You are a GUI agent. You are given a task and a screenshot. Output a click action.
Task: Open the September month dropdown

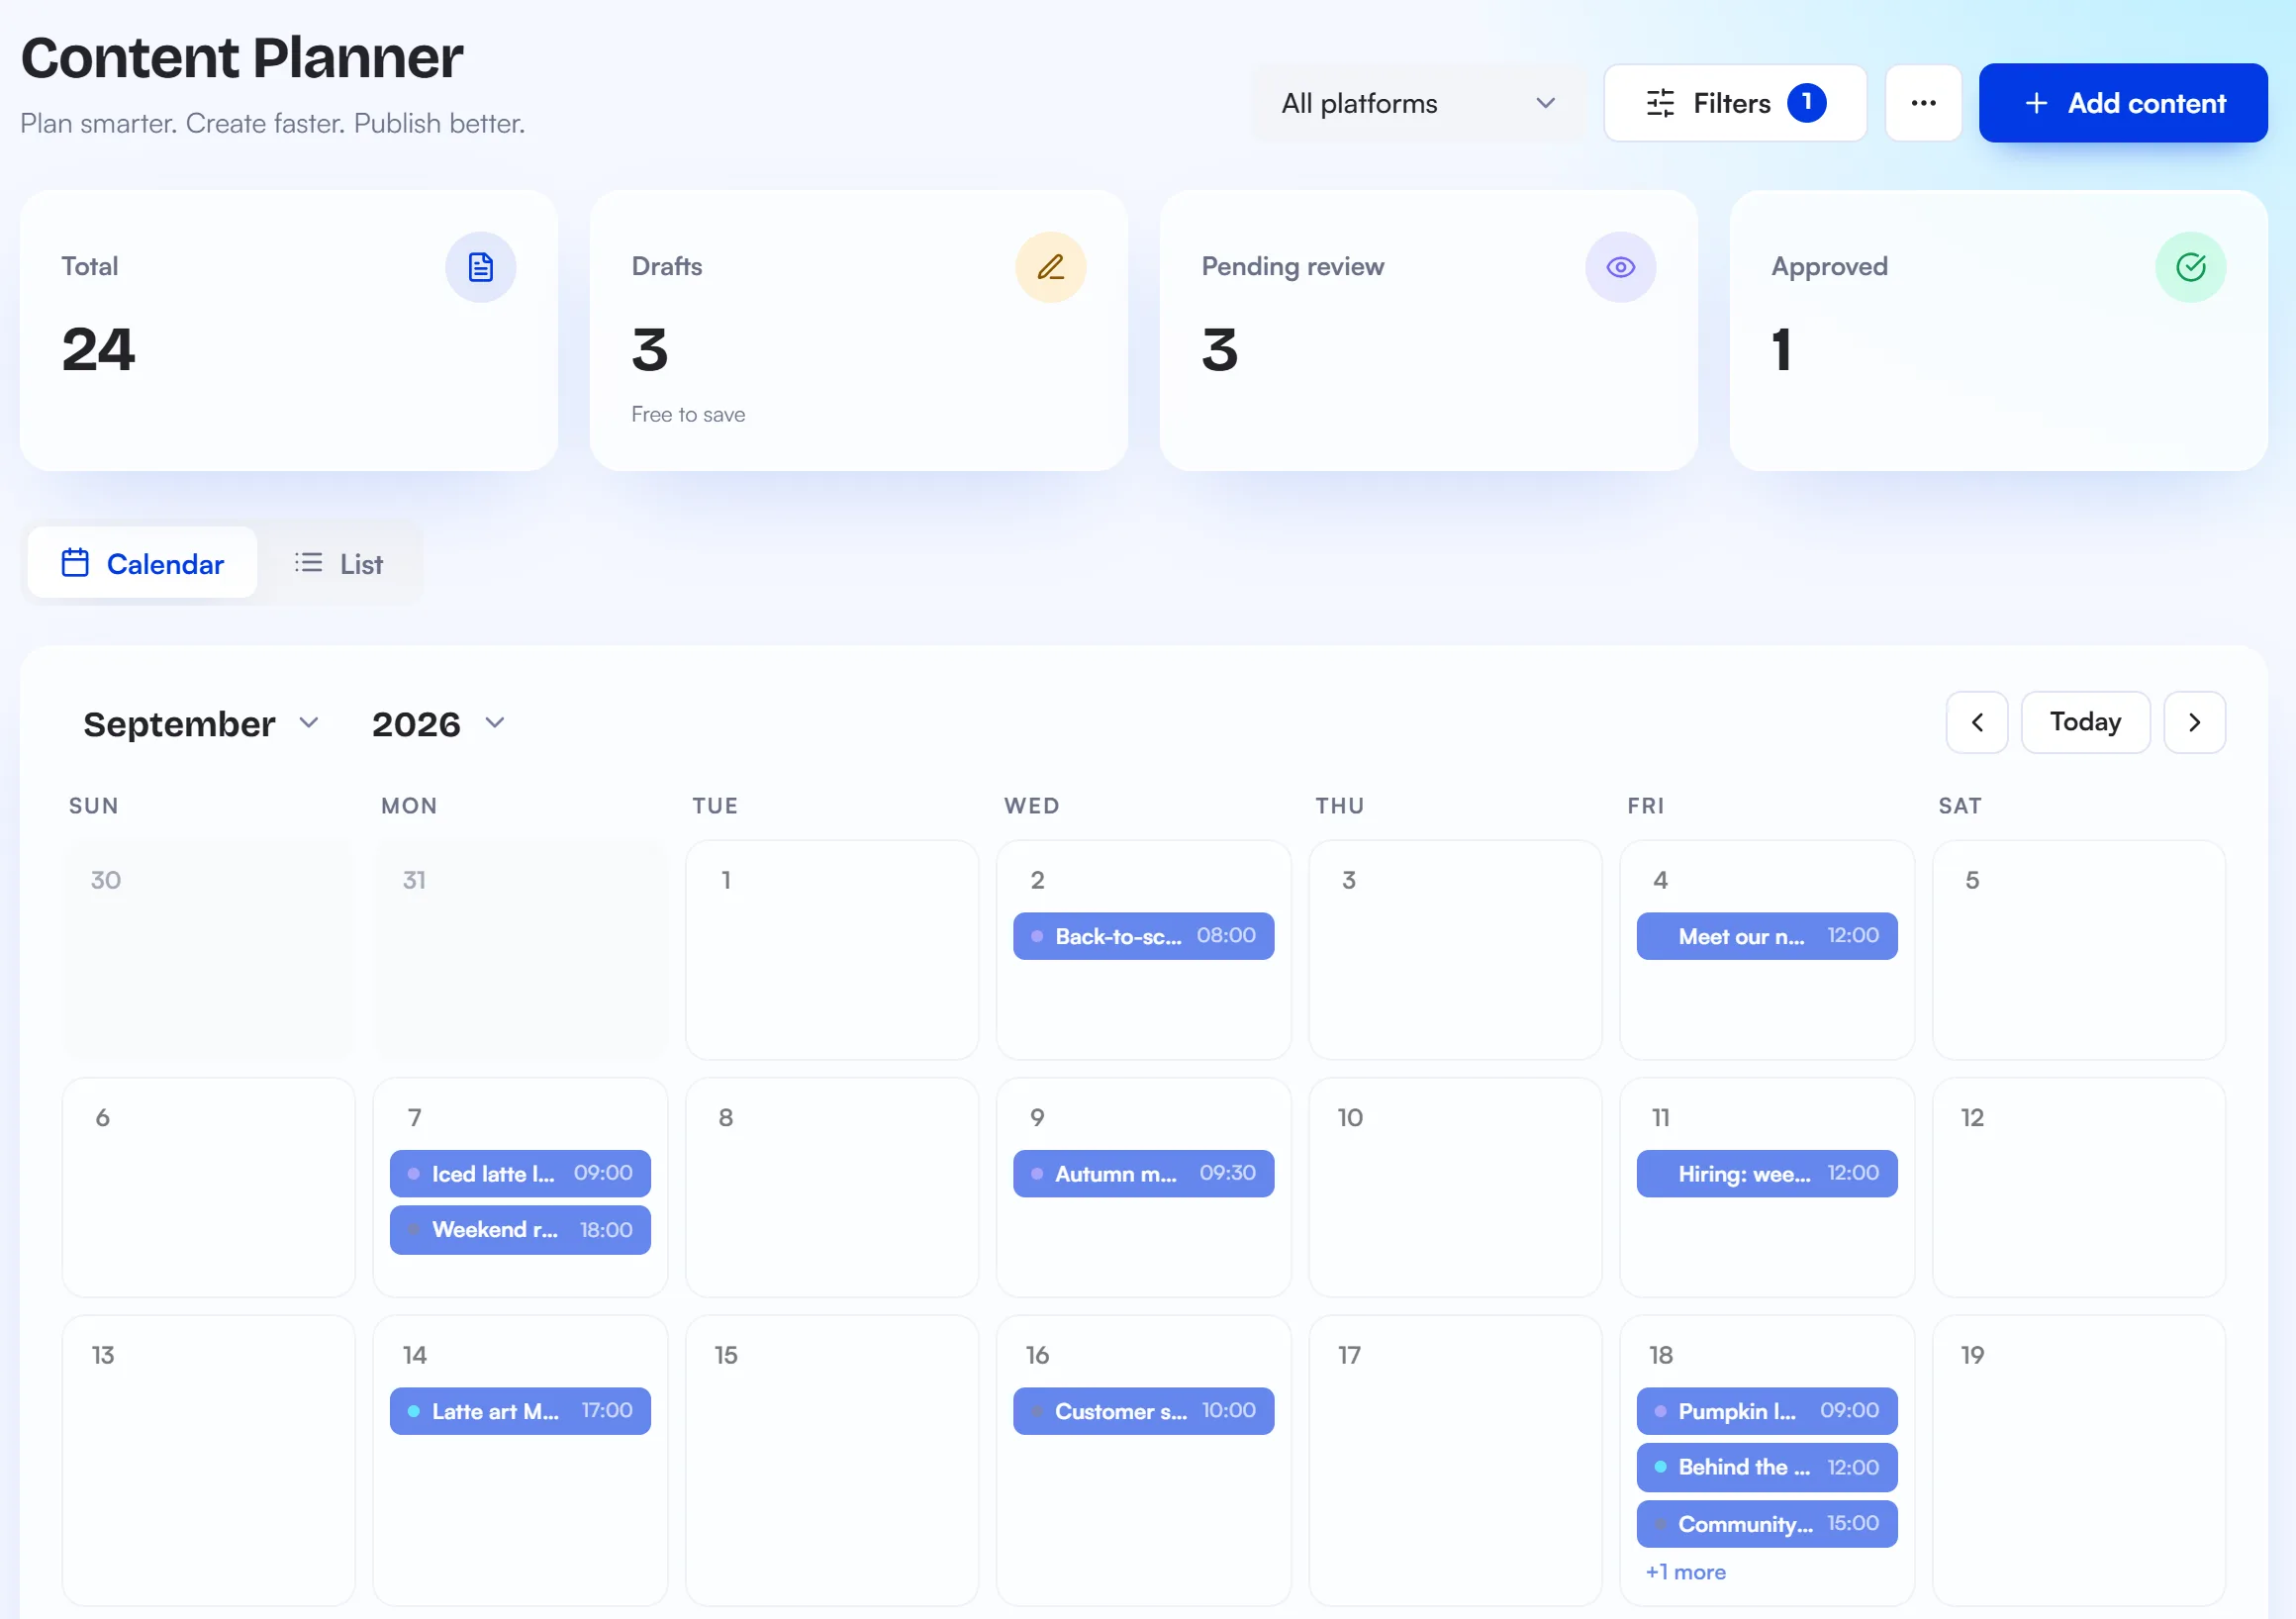pyautogui.click(x=200, y=723)
